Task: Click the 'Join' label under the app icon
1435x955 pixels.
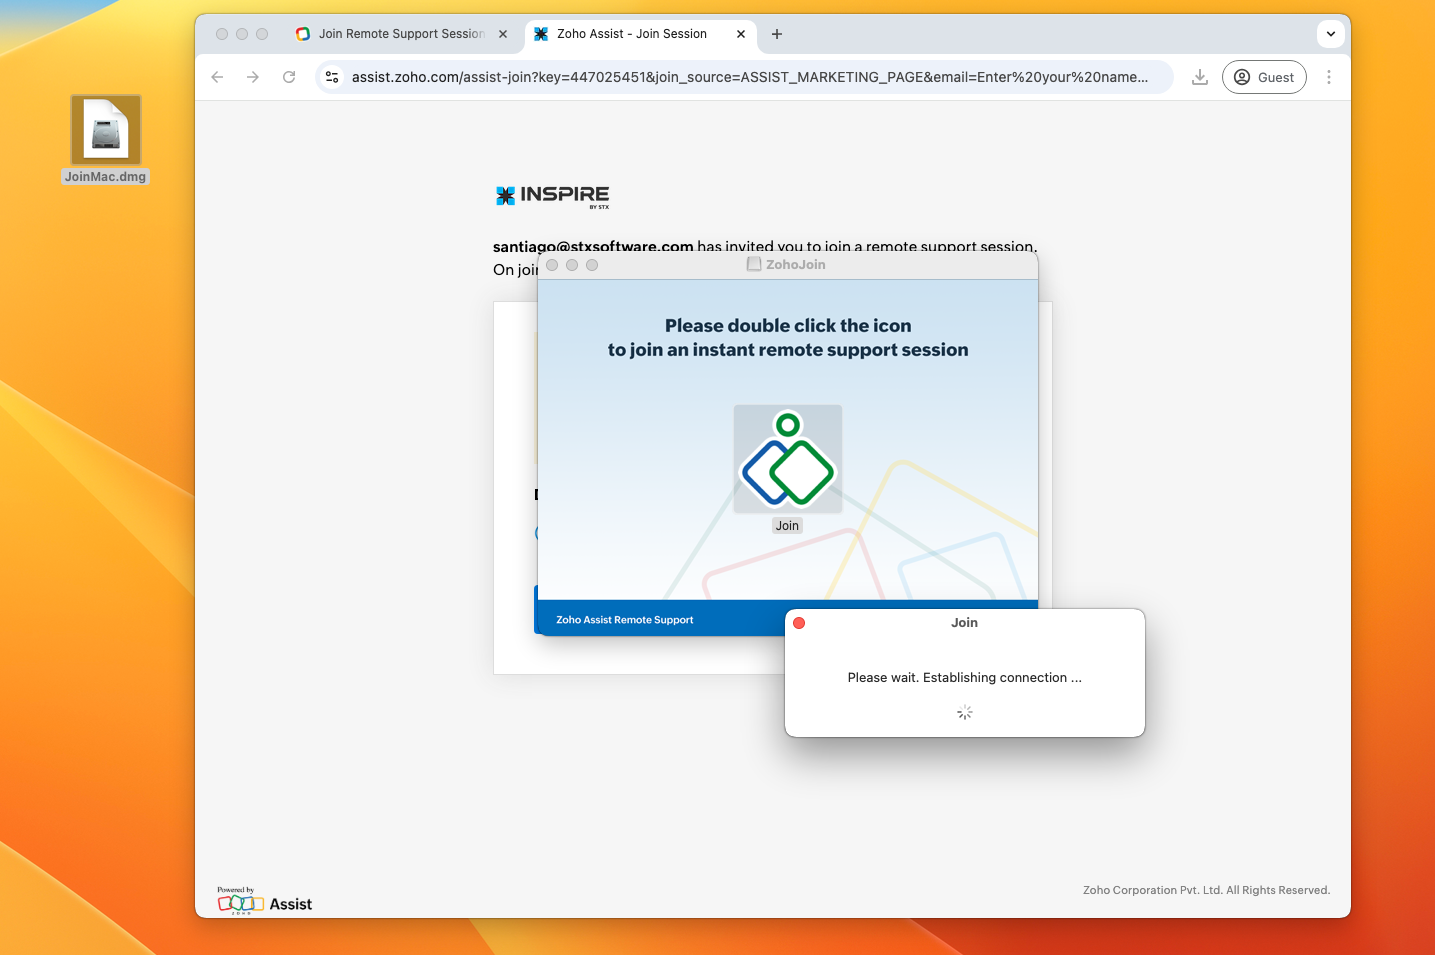Action: click(788, 526)
